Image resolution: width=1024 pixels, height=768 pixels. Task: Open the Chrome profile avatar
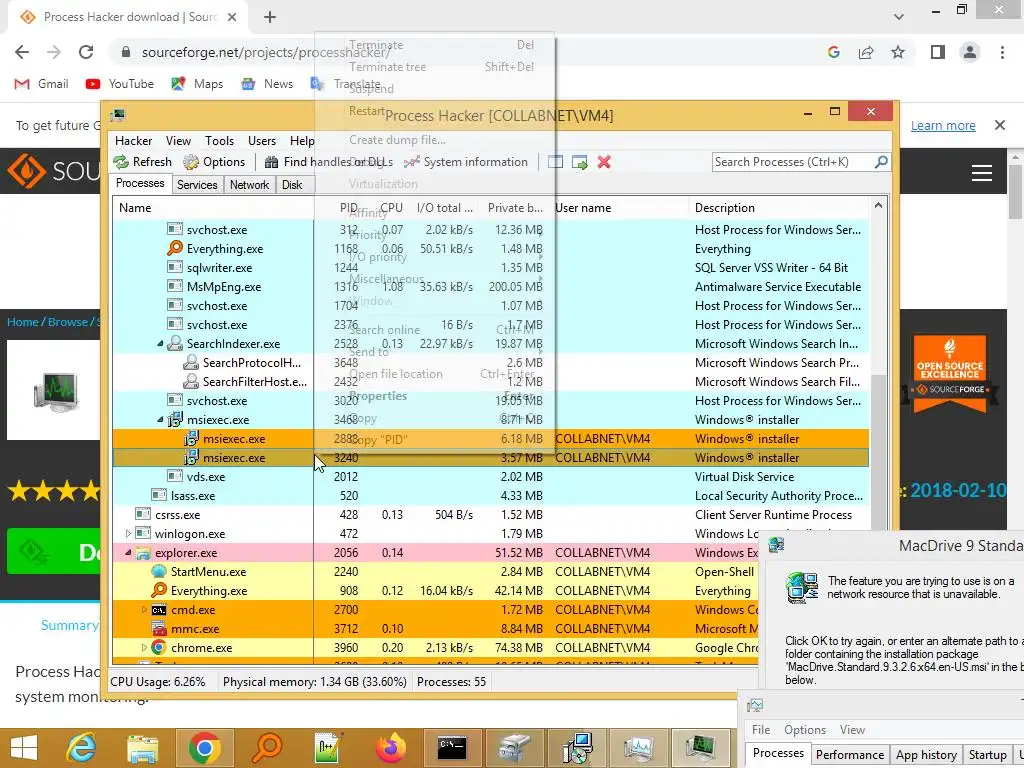pyautogui.click(x=970, y=52)
